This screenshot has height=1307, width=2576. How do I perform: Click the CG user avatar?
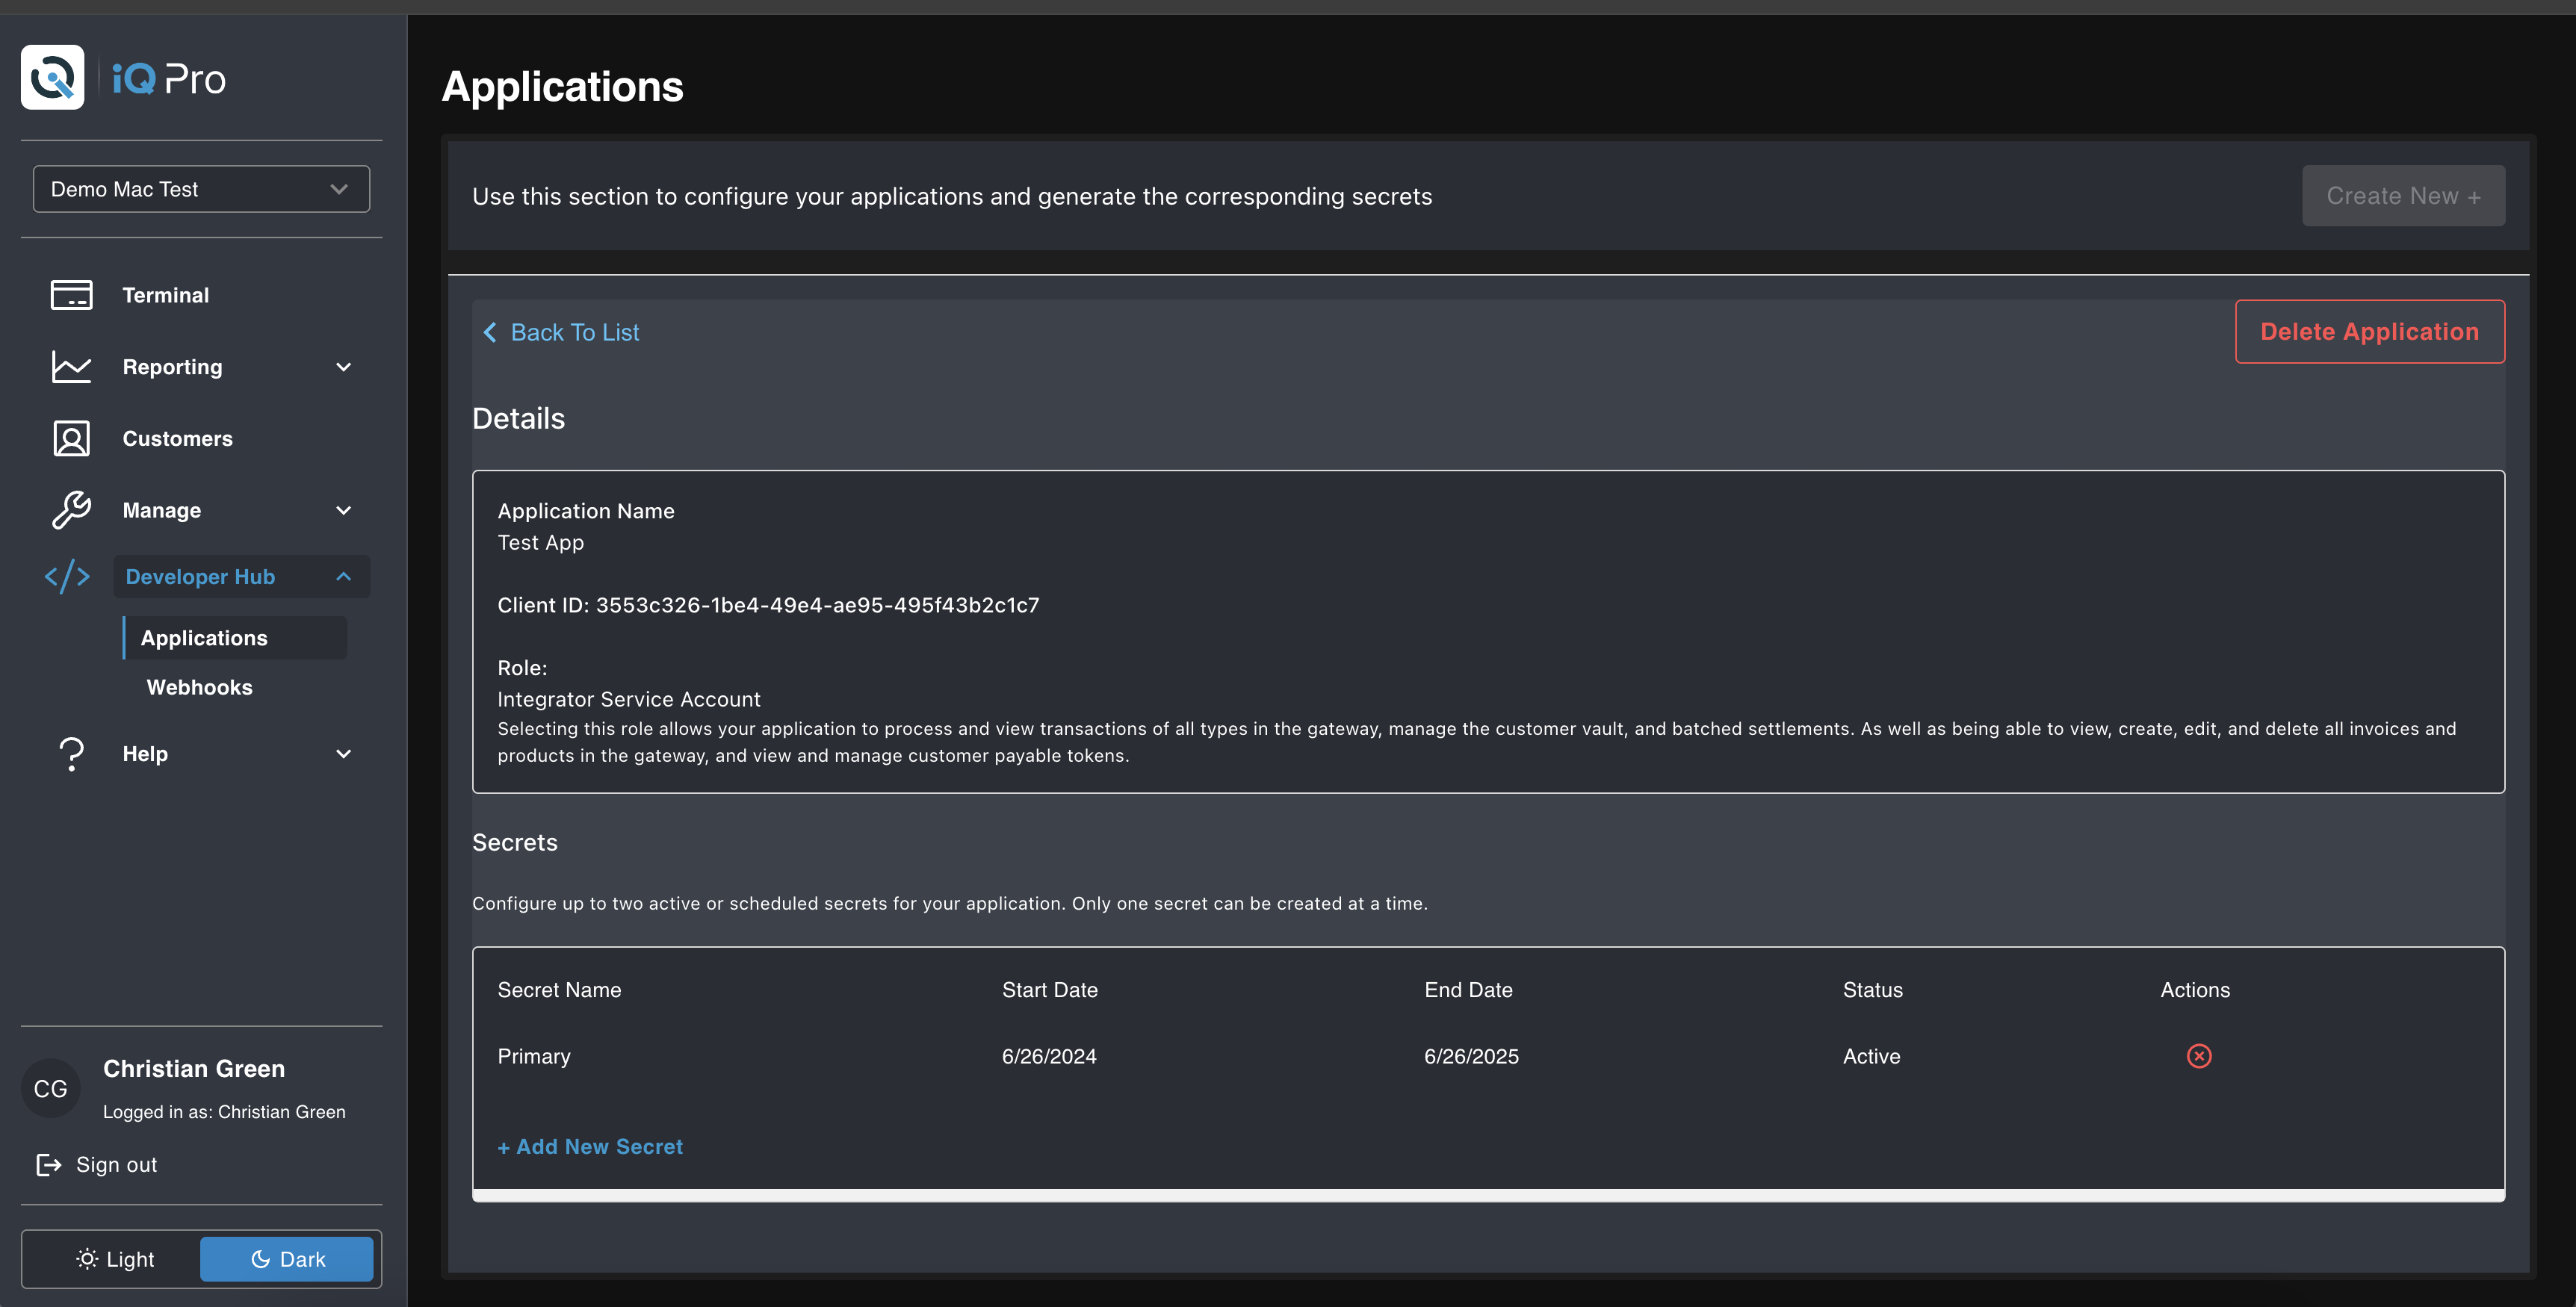click(51, 1089)
